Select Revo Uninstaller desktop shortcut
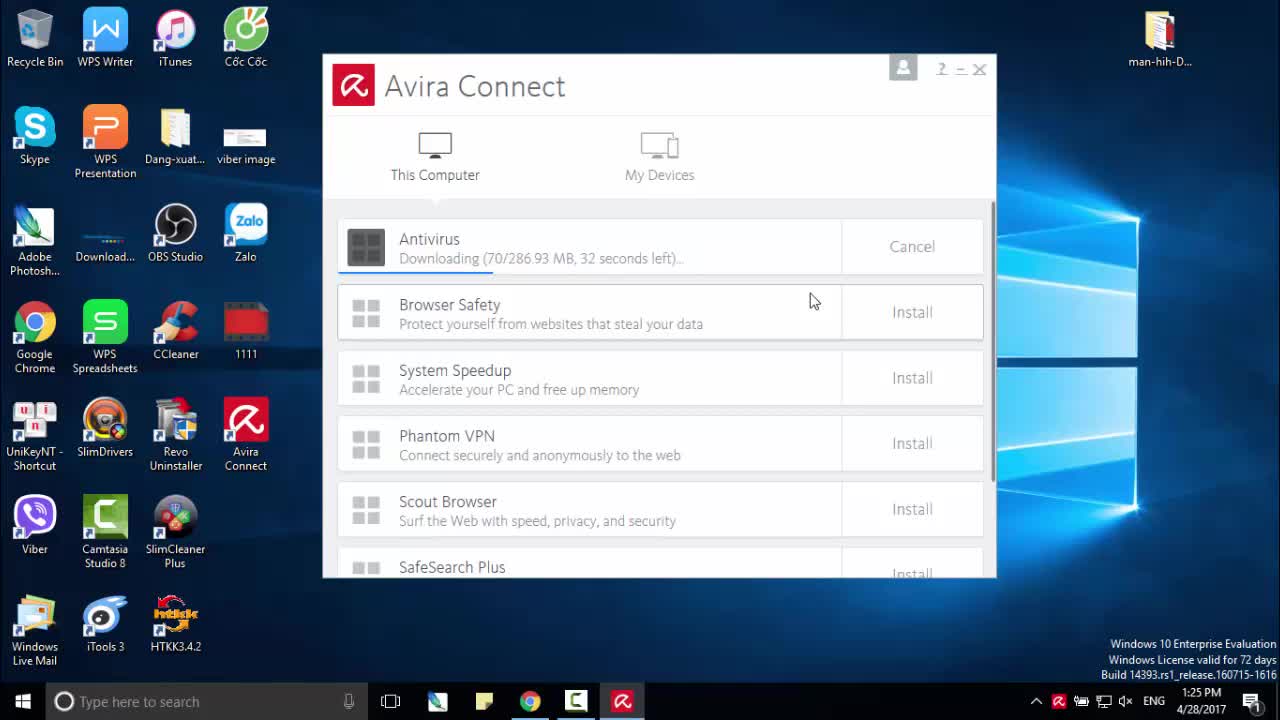Image resolution: width=1280 pixels, height=720 pixels. coord(175,435)
